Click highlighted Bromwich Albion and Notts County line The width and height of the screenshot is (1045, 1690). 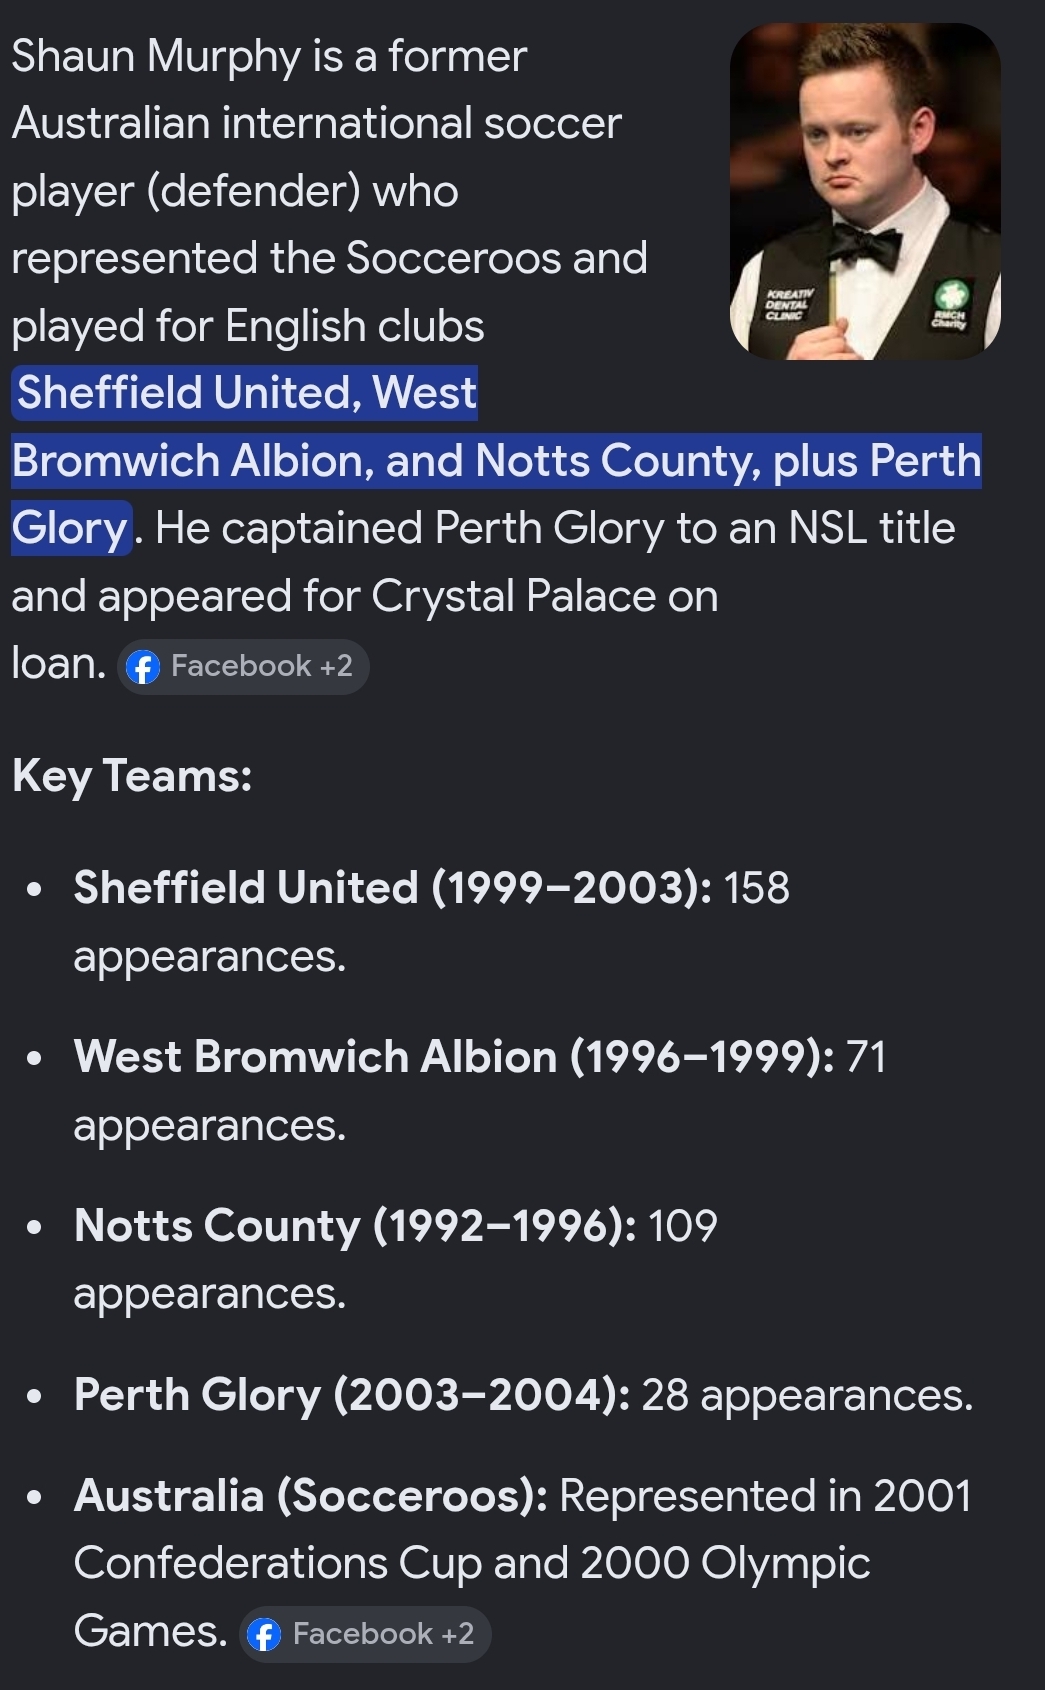[x=496, y=461]
